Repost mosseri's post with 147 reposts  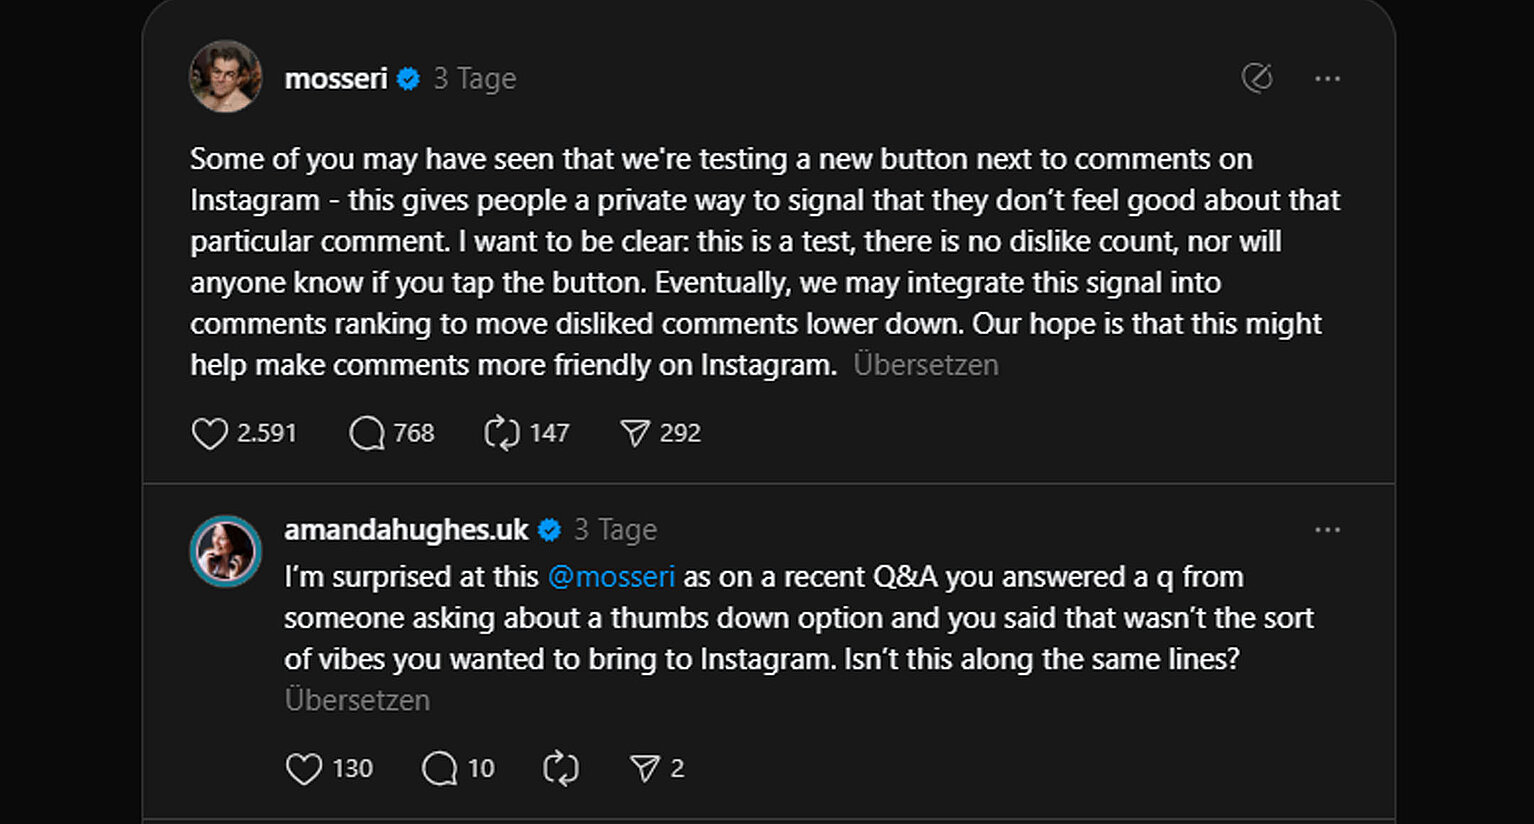tap(502, 433)
